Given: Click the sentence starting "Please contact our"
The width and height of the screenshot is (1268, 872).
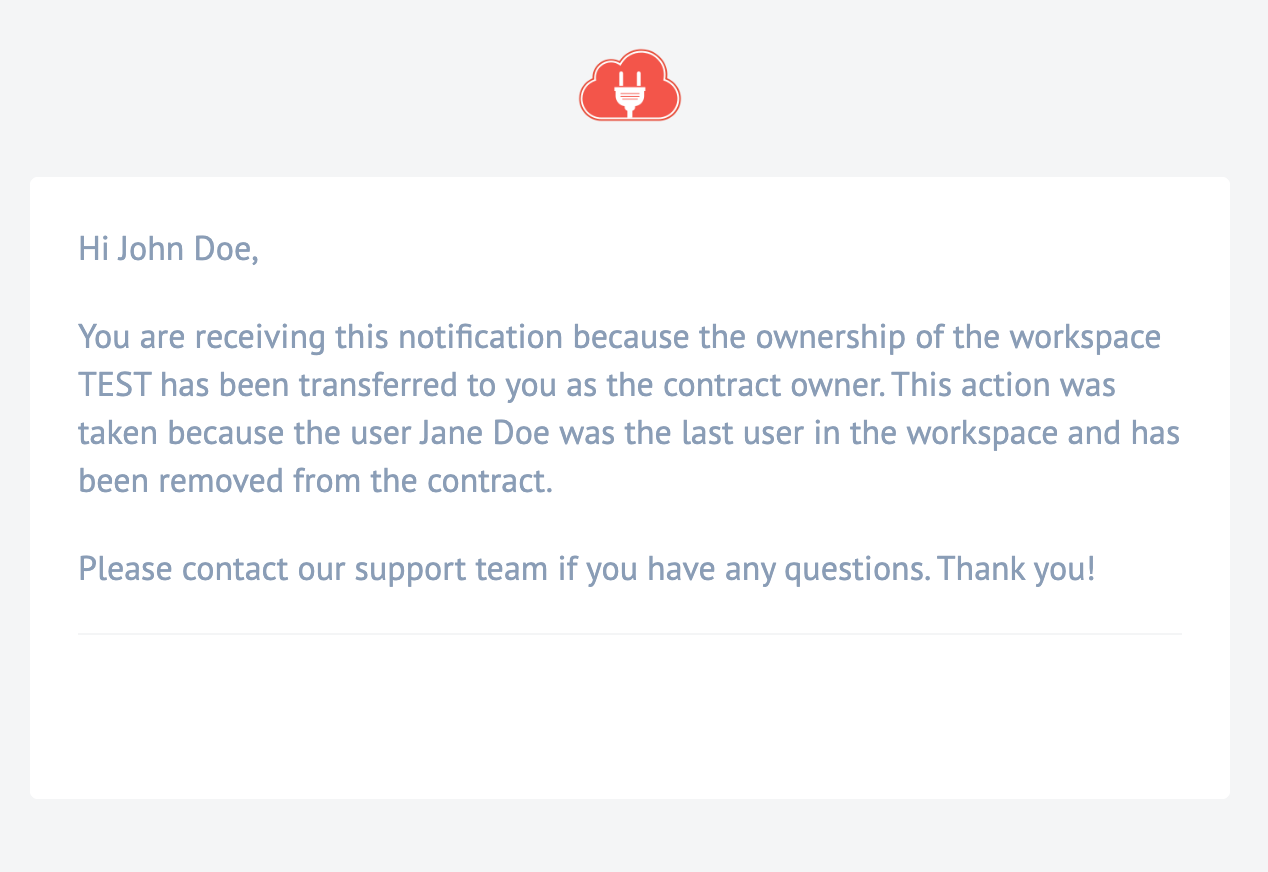Looking at the screenshot, I should (x=587, y=570).
